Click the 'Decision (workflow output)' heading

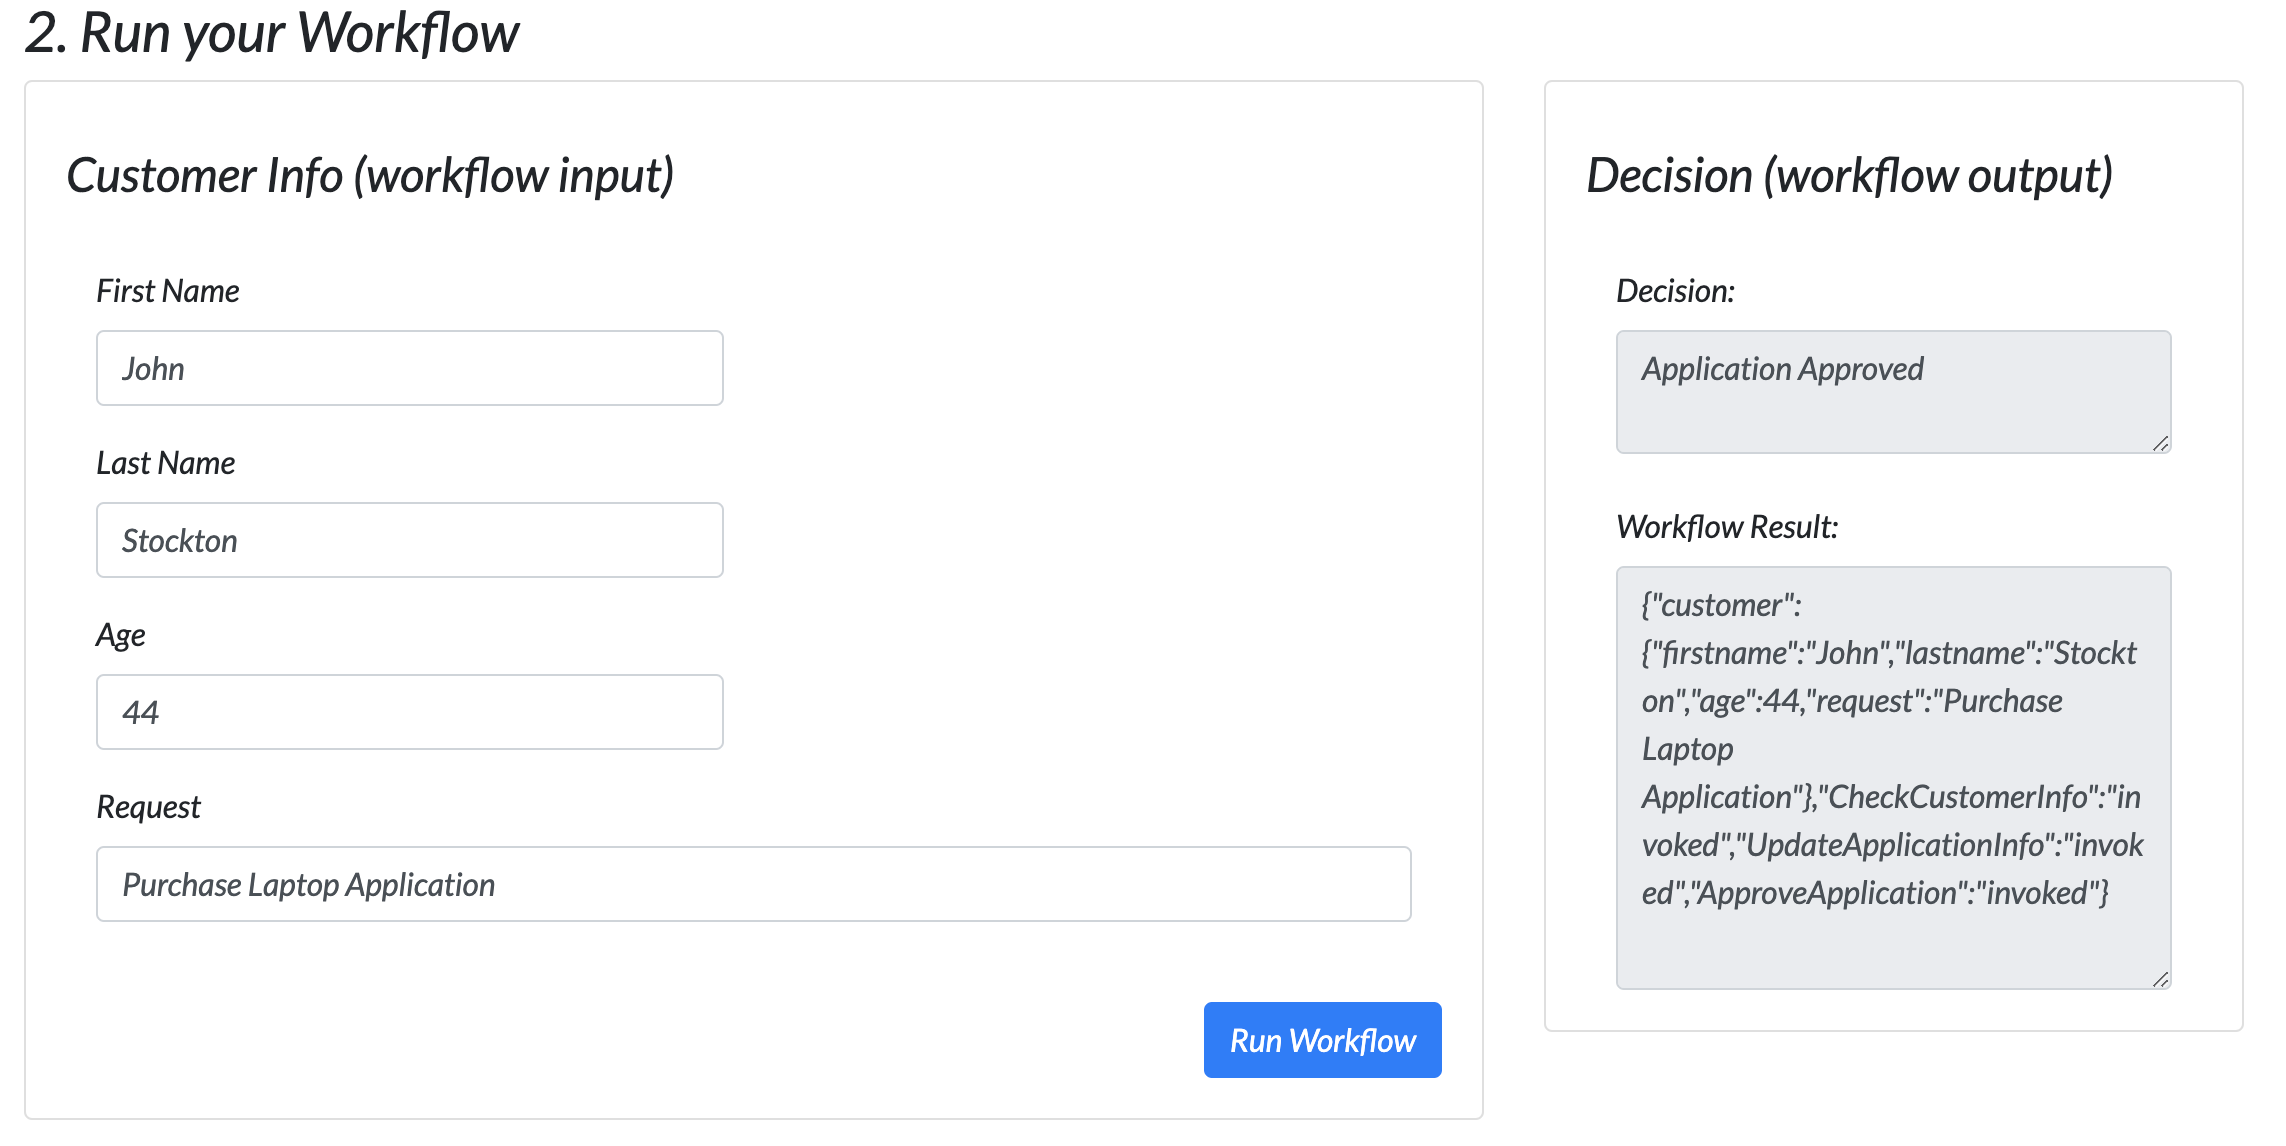tap(1849, 176)
